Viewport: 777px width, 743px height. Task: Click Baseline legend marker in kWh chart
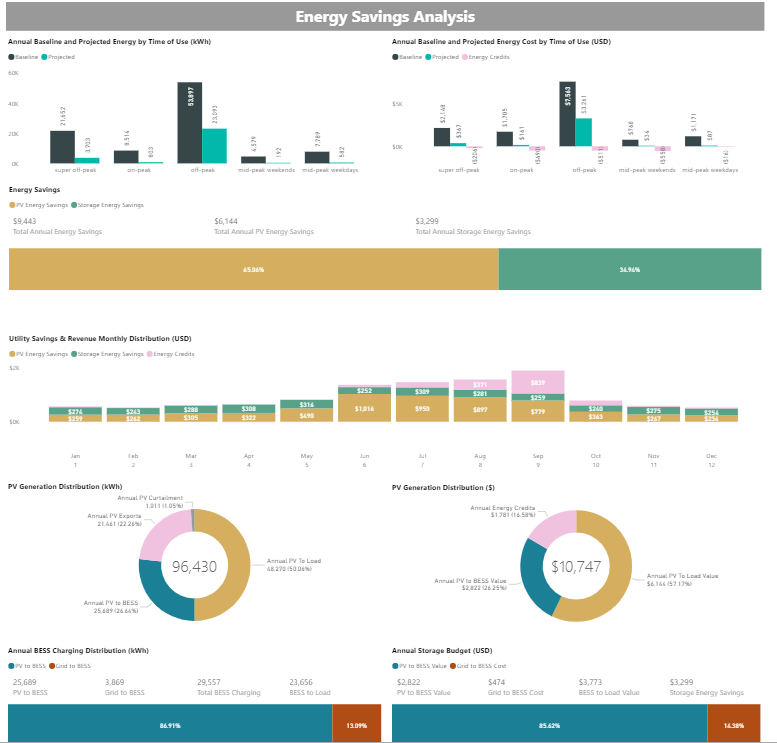(11, 57)
